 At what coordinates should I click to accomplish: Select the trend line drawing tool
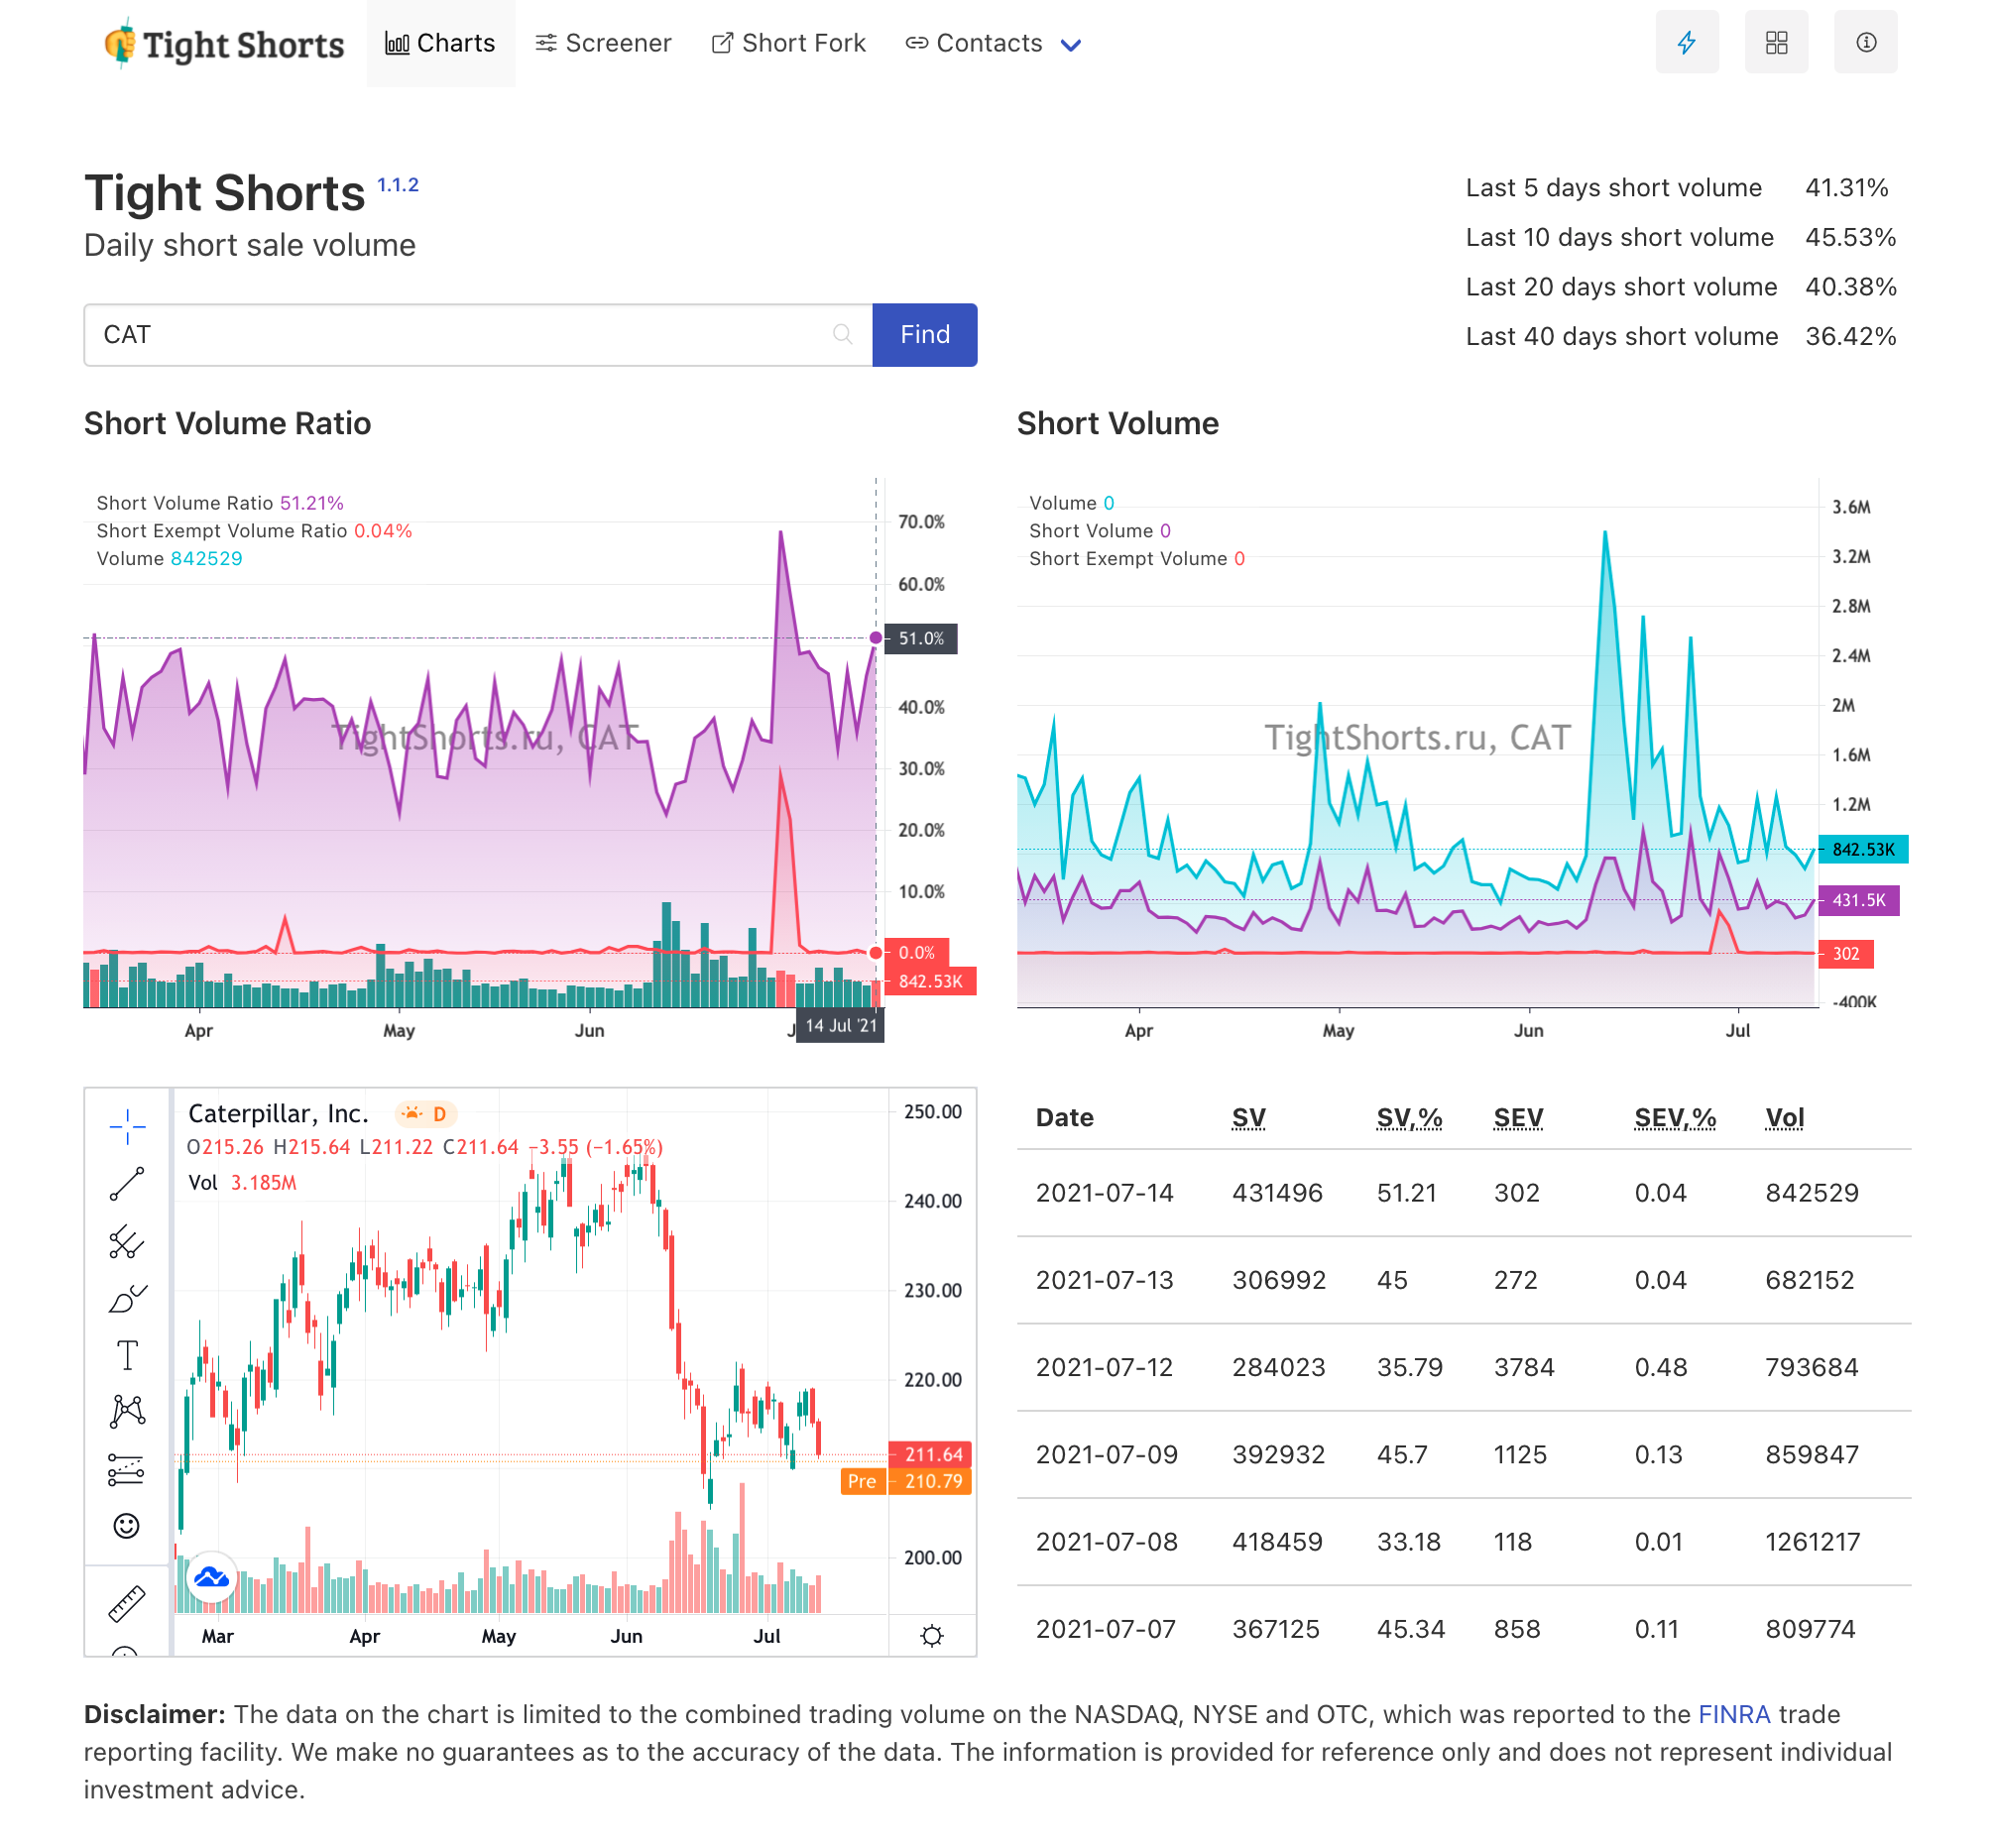(127, 1184)
